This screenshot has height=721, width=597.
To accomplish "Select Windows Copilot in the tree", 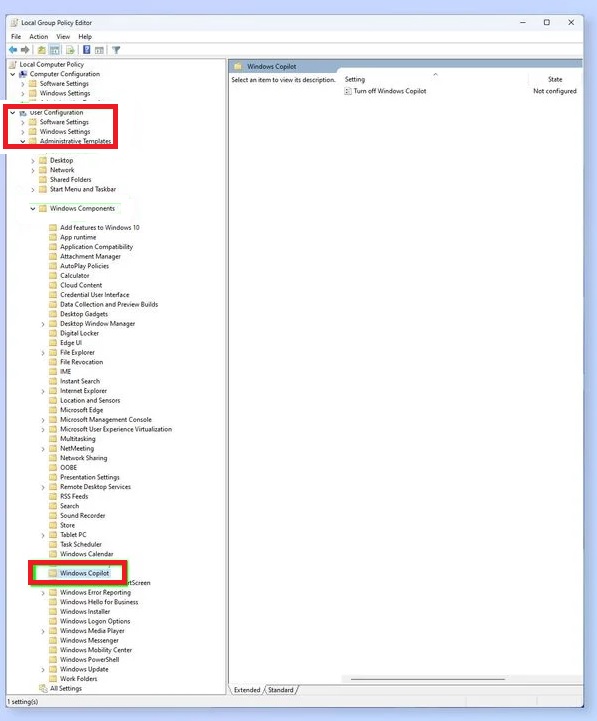I will 85,573.
